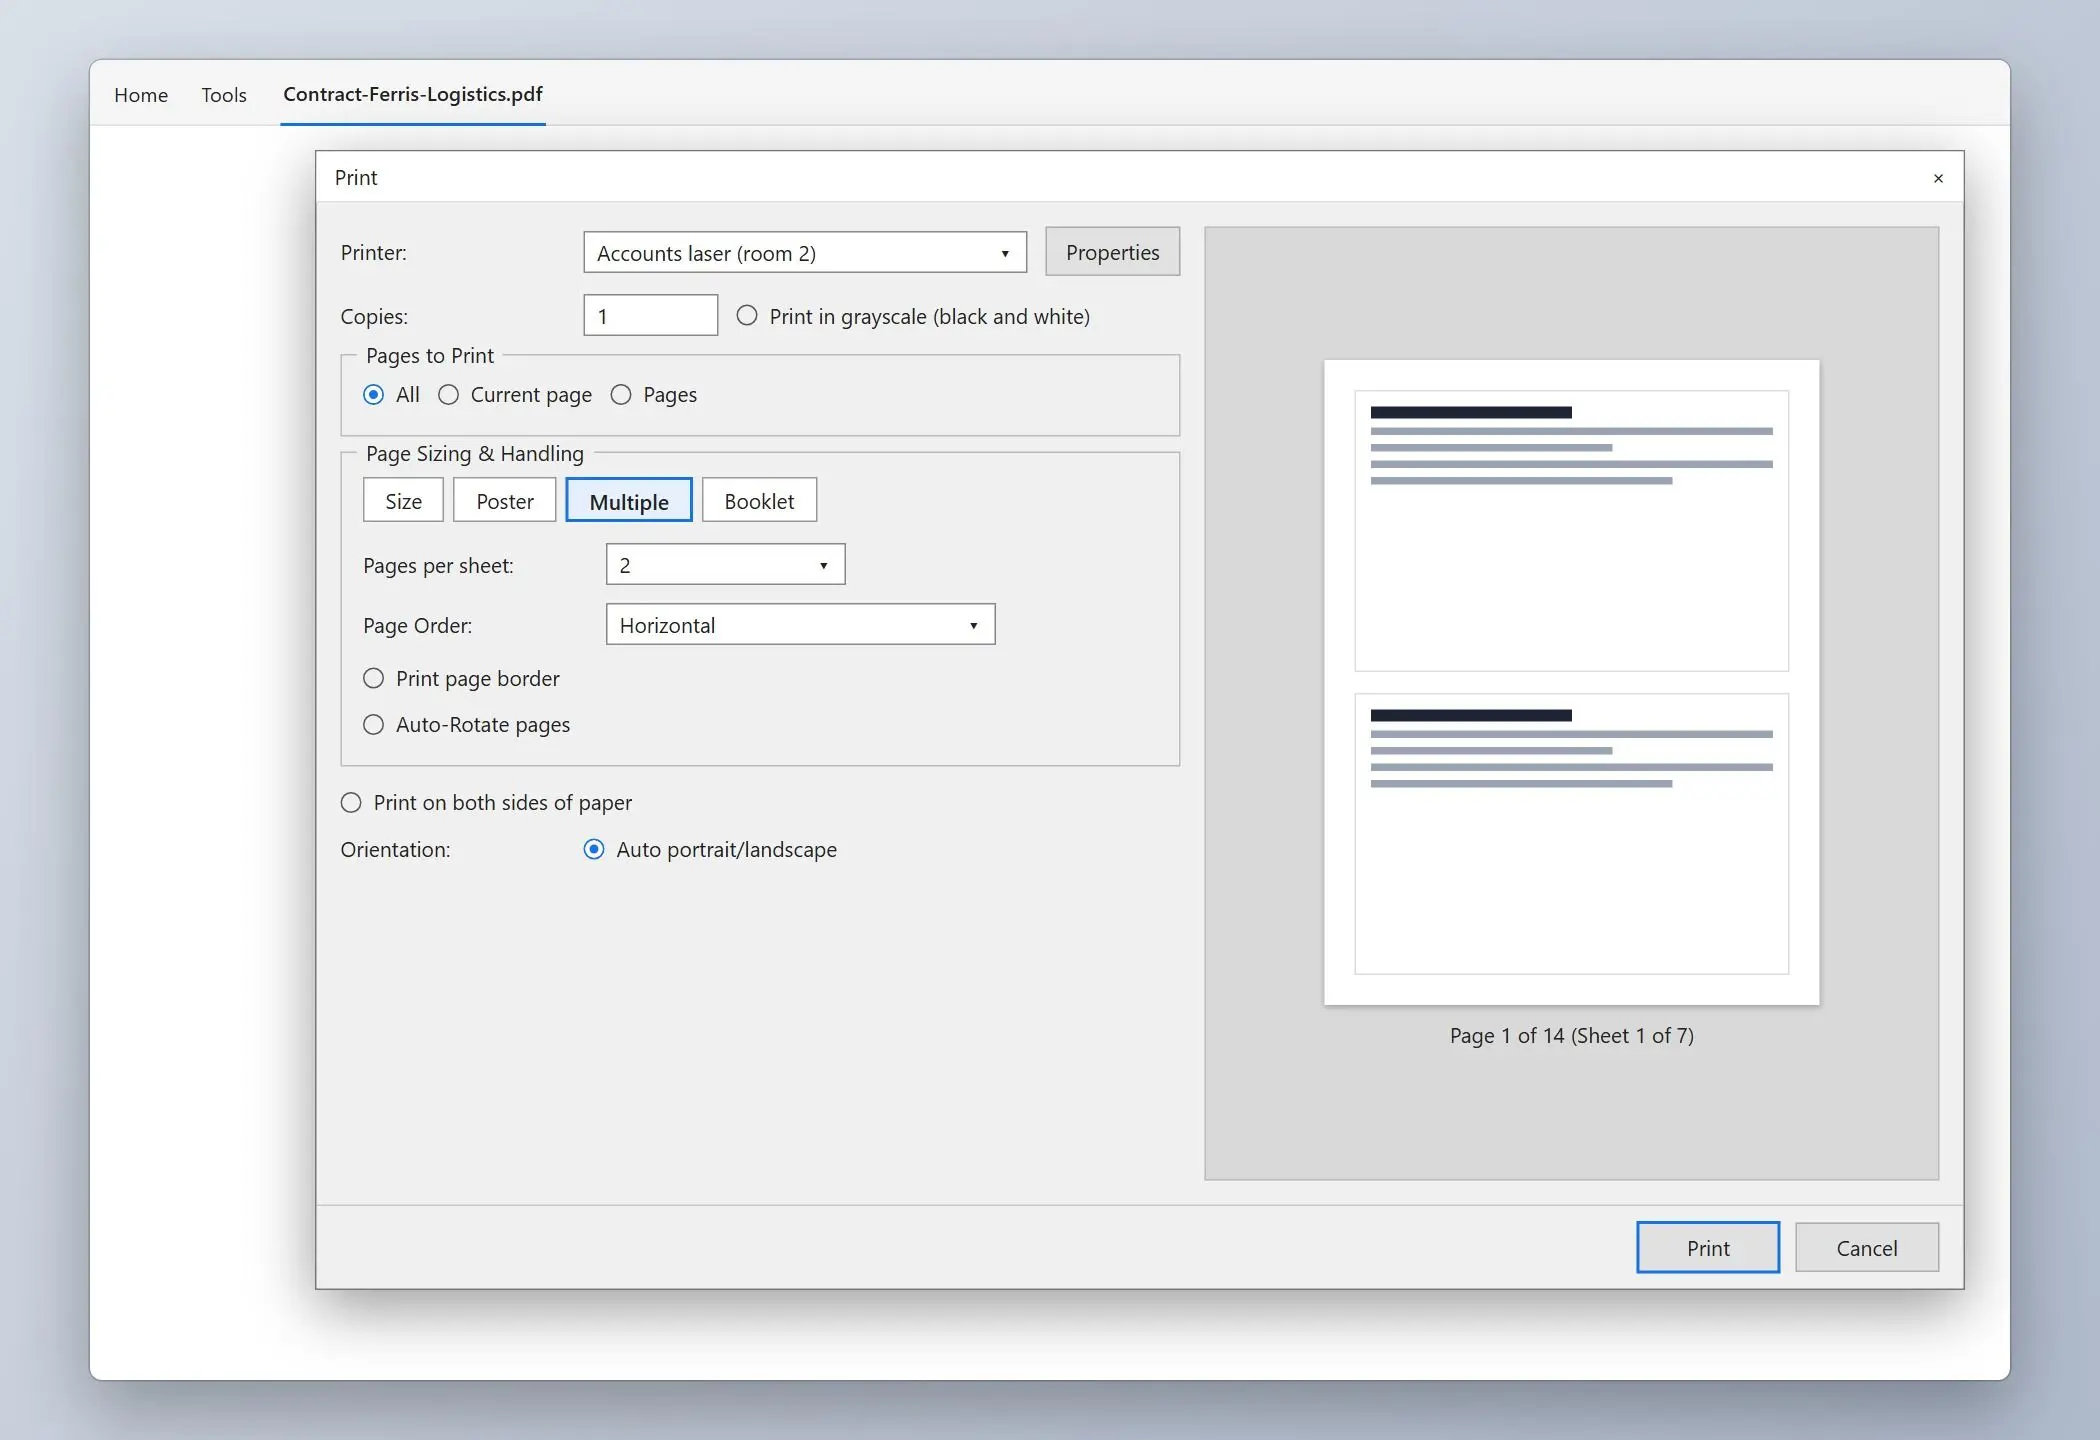Switch to Booklet sizing mode
2100x1440 pixels.
[759, 500]
